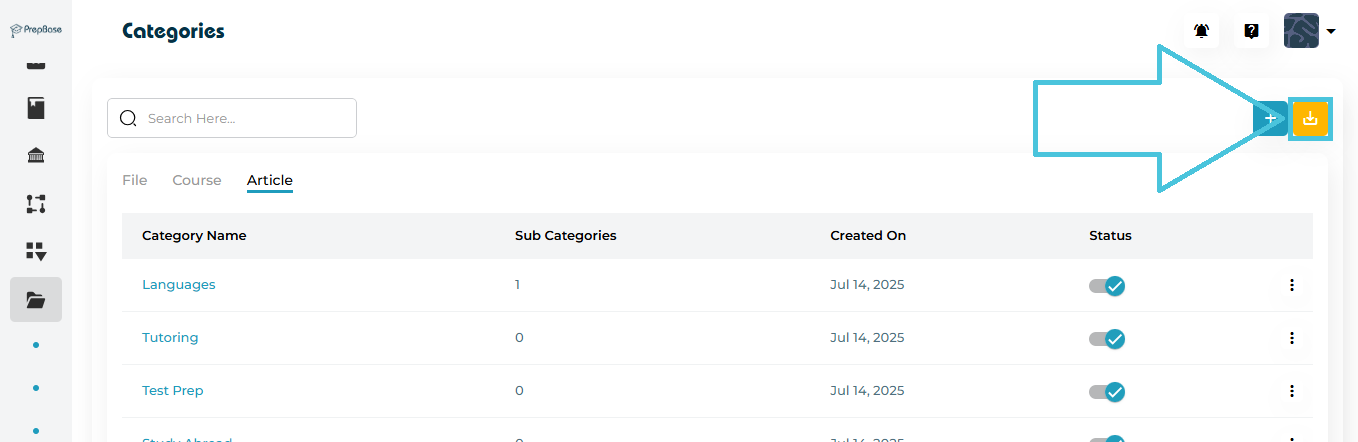1358x442 pixels.
Task: Click the grid-with-arrow sidebar icon
Action: coord(36,251)
